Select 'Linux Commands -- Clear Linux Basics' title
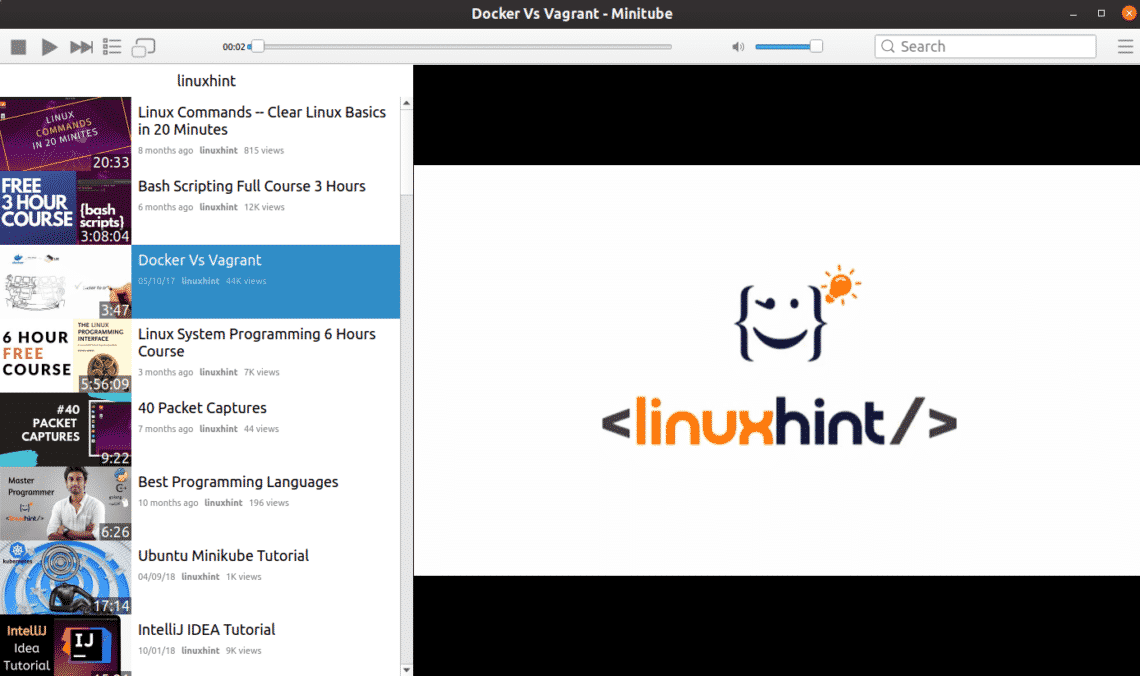This screenshot has height=676, width=1140. (x=262, y=121)
